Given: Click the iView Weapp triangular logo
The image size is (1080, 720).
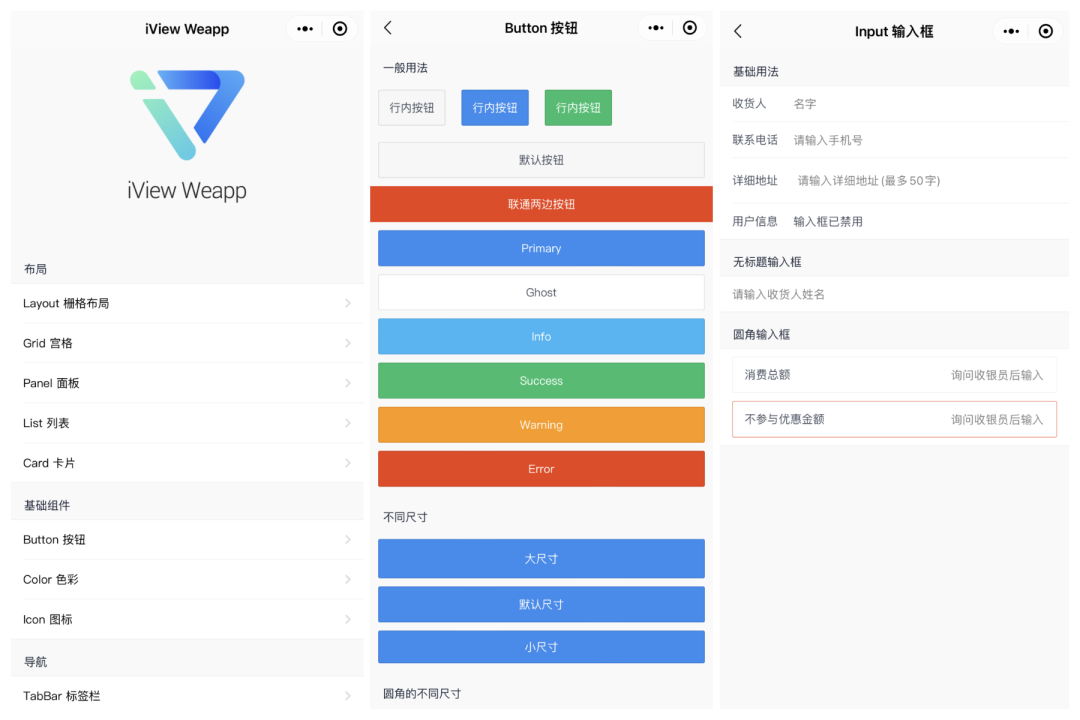Looking at the screenshot, I should click(x=187, y=114).
